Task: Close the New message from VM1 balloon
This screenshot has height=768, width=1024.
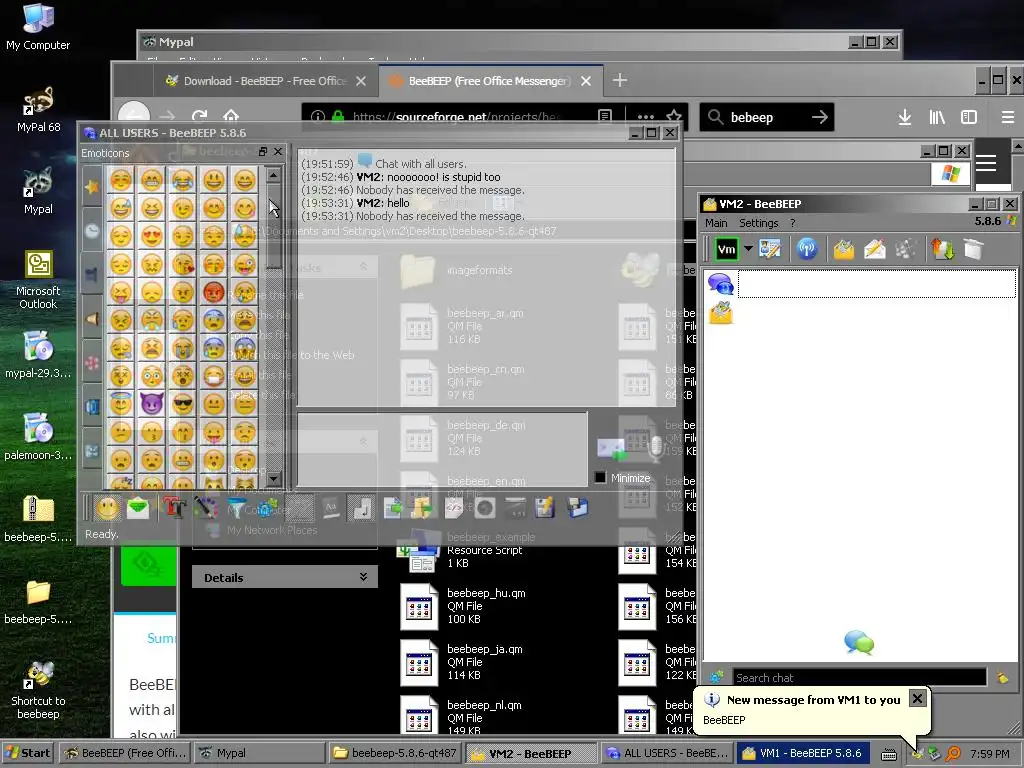Action: (x=917, y=698)
